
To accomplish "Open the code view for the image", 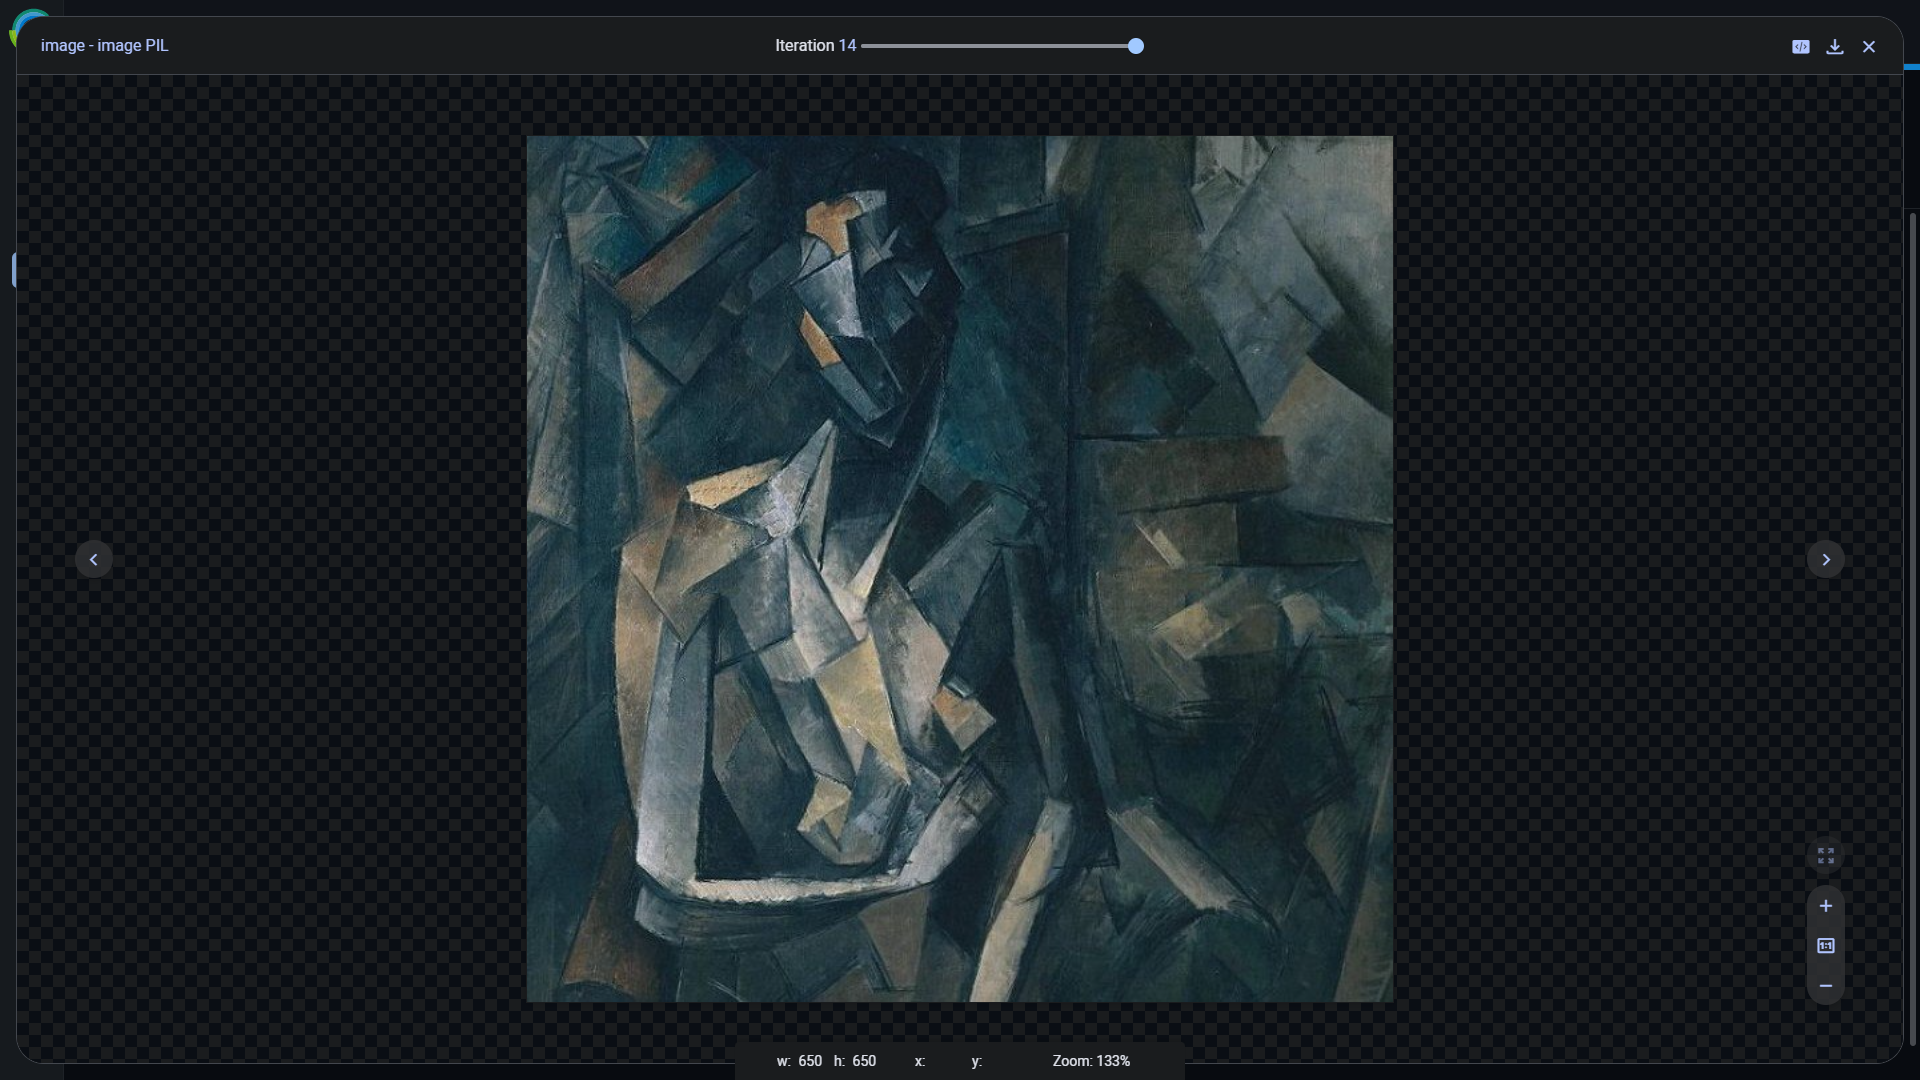I will [1801, 46].
